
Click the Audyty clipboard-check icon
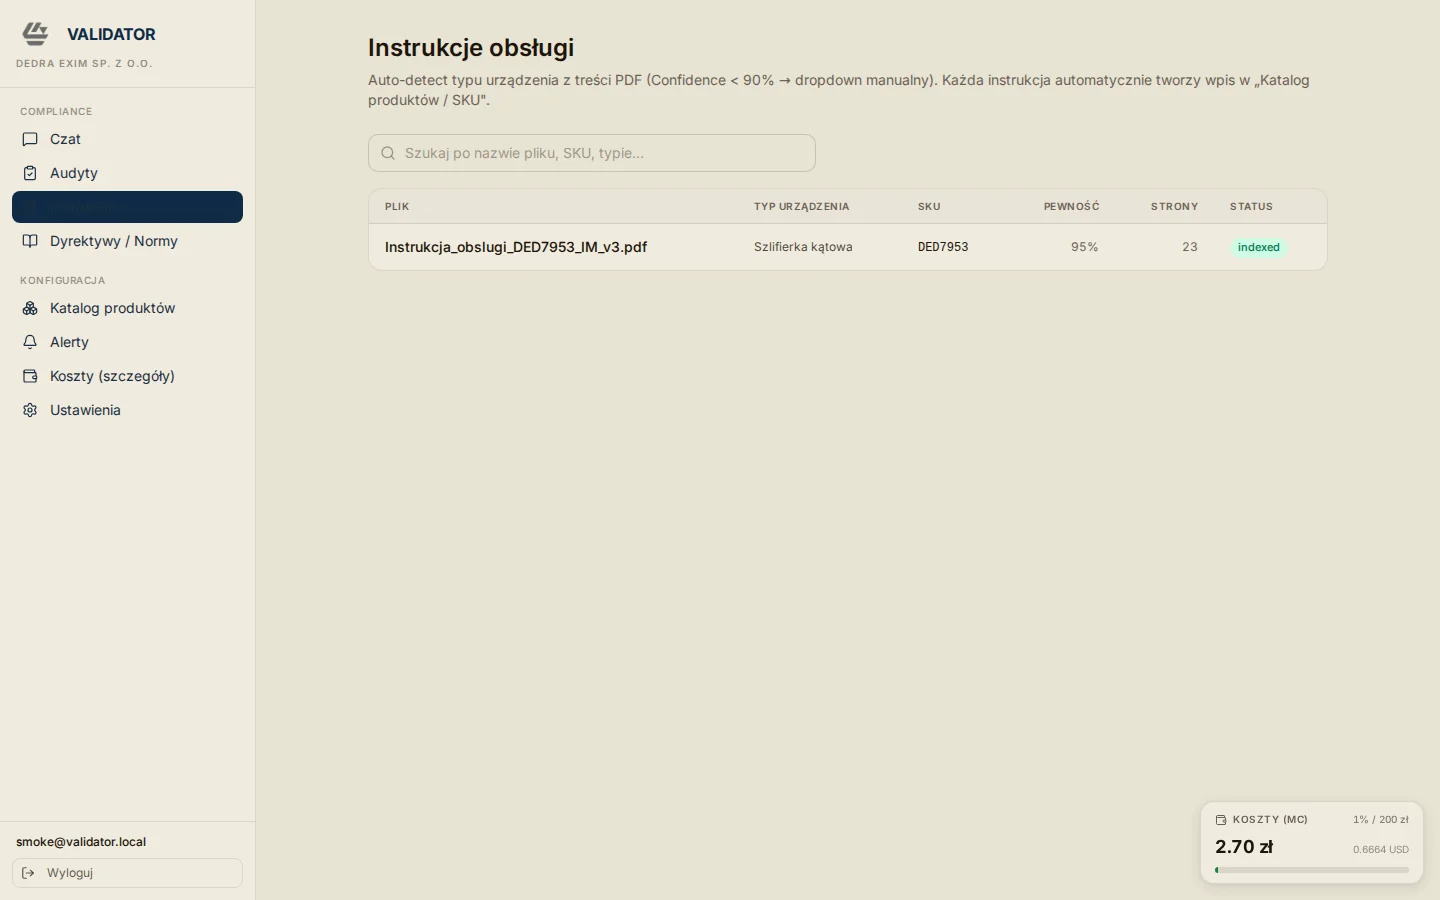coord(30,173)
